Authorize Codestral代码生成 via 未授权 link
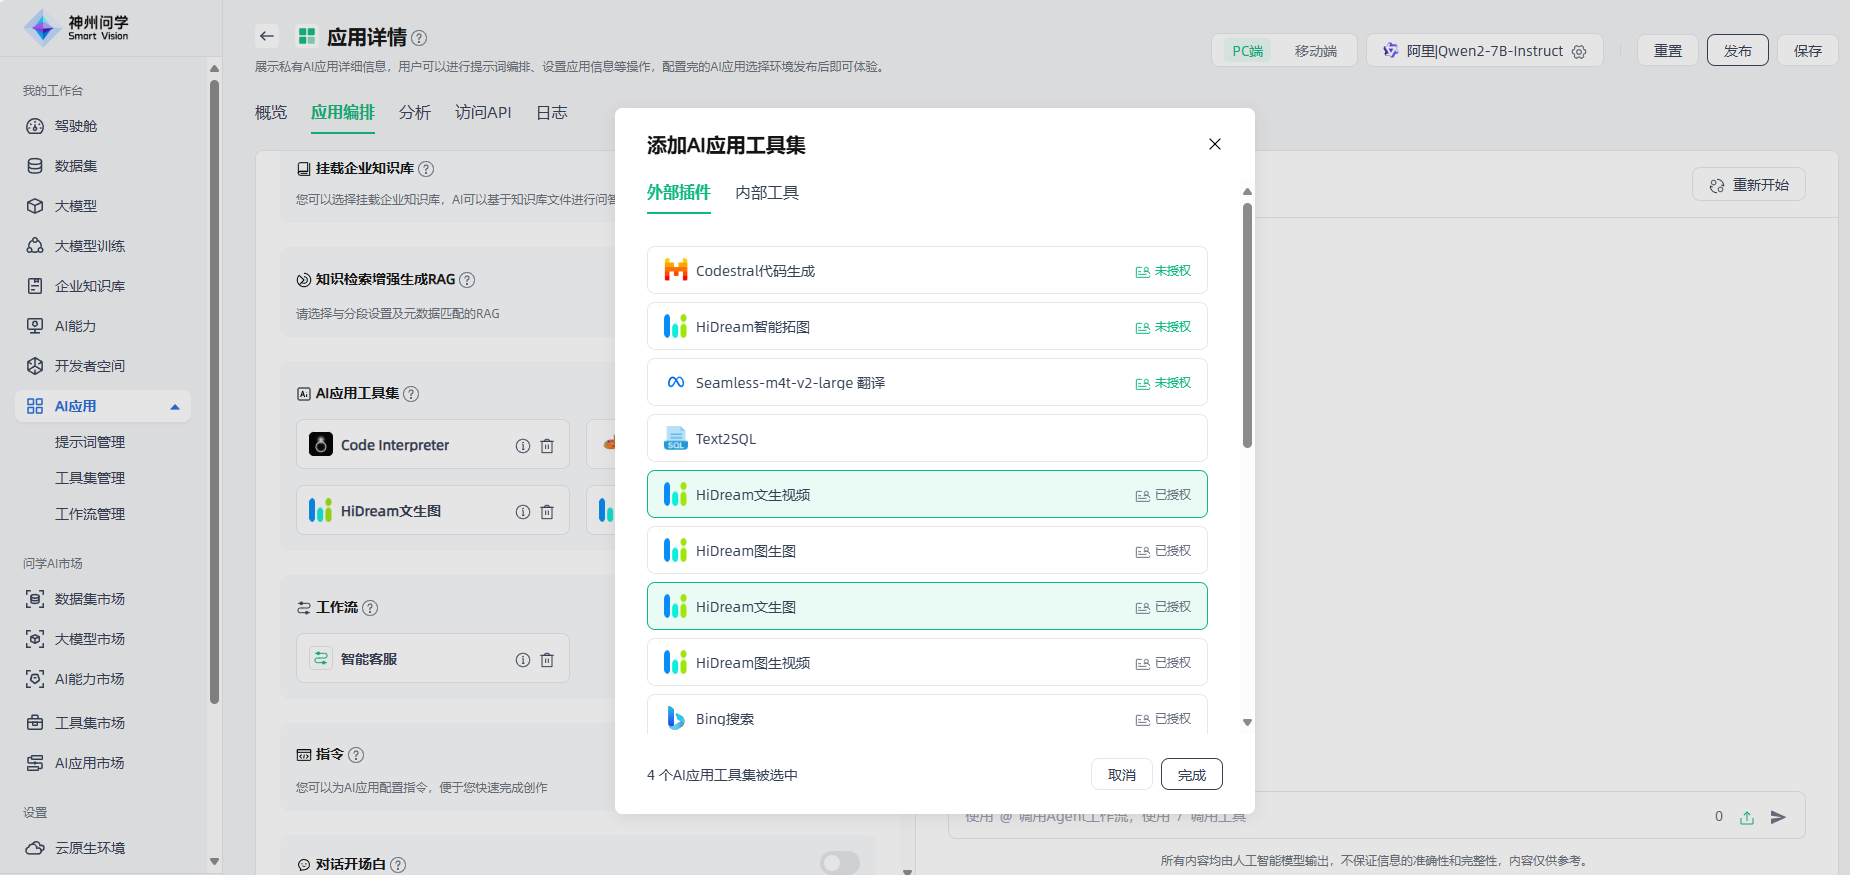1850x875 pixels. [x=1163, y=271]
